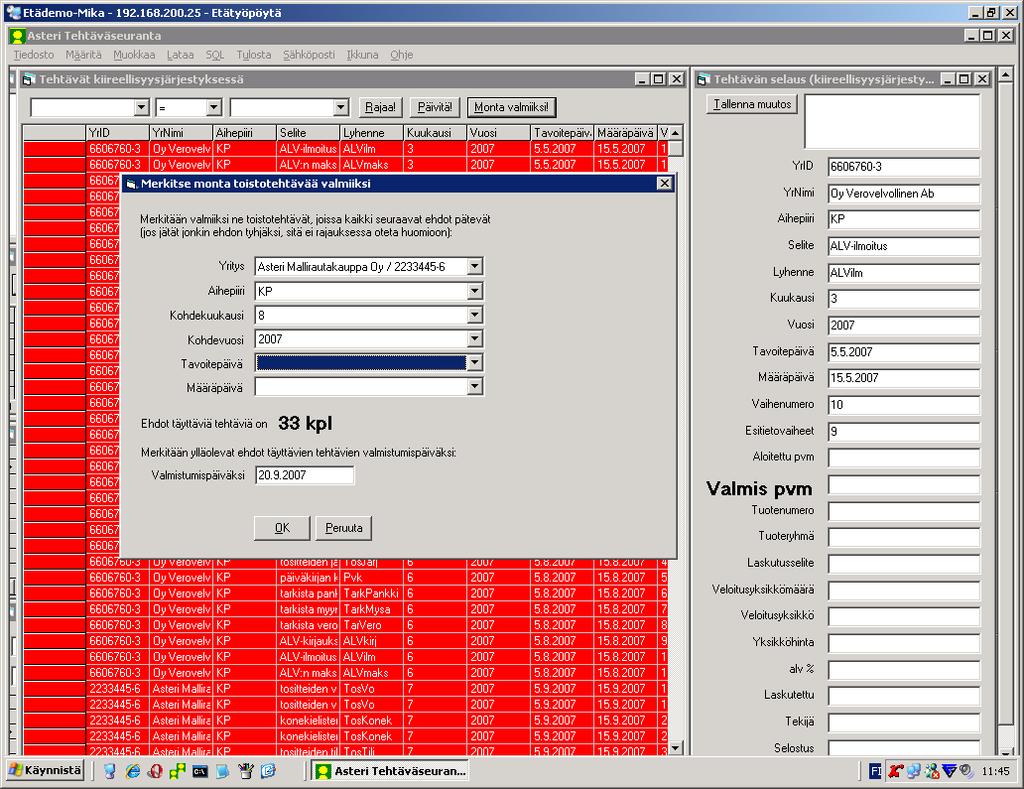Viewport: 1024px width, 789px height.
Task: Click the Tehtävät kiireellisyysjärjestyksessä window icon
Action: point(29,80)
